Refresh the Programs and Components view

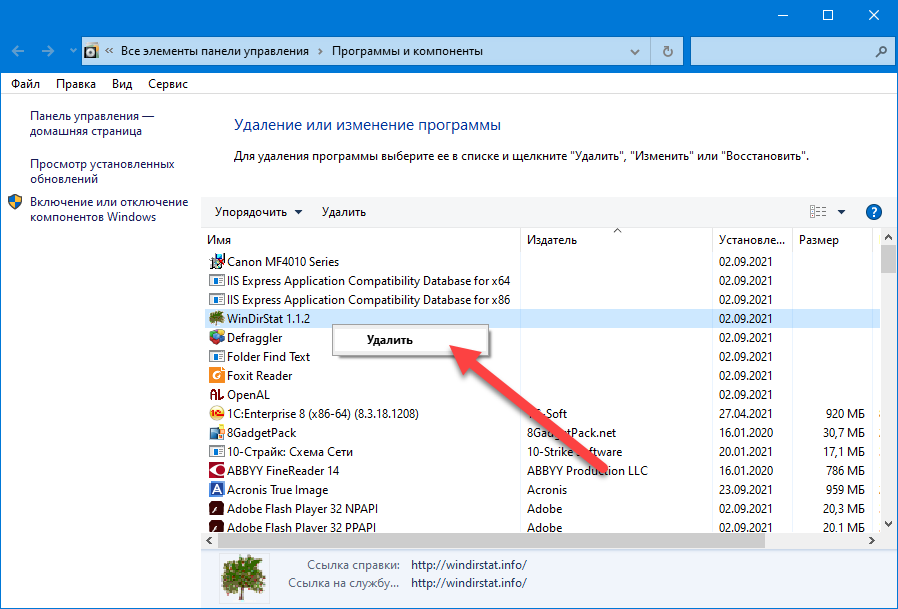click(668, 51)
